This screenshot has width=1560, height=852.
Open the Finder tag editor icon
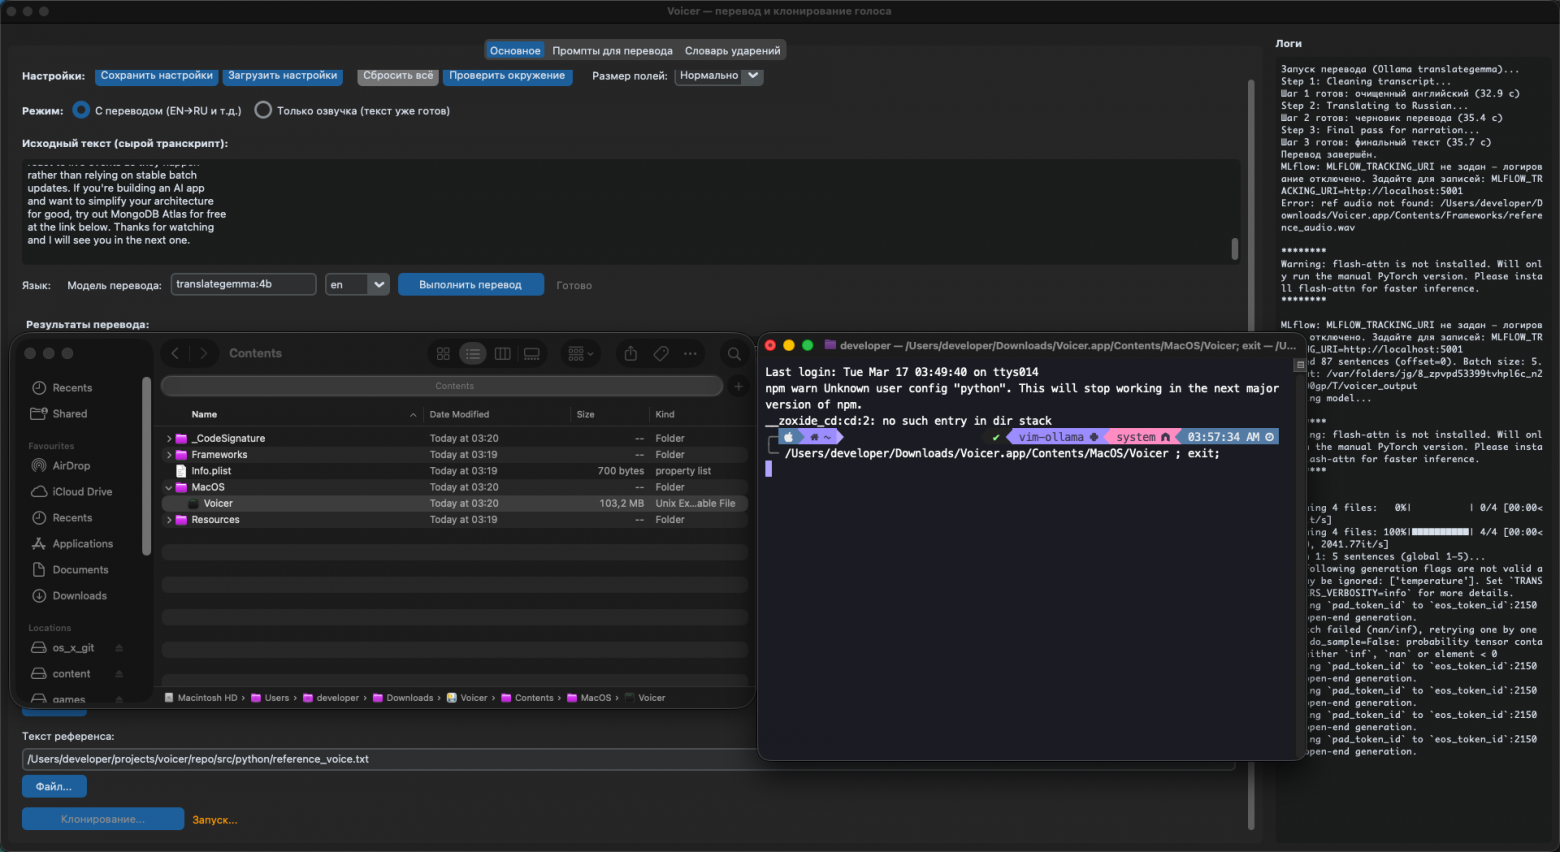pyautogui.click(x=661, y=354)
